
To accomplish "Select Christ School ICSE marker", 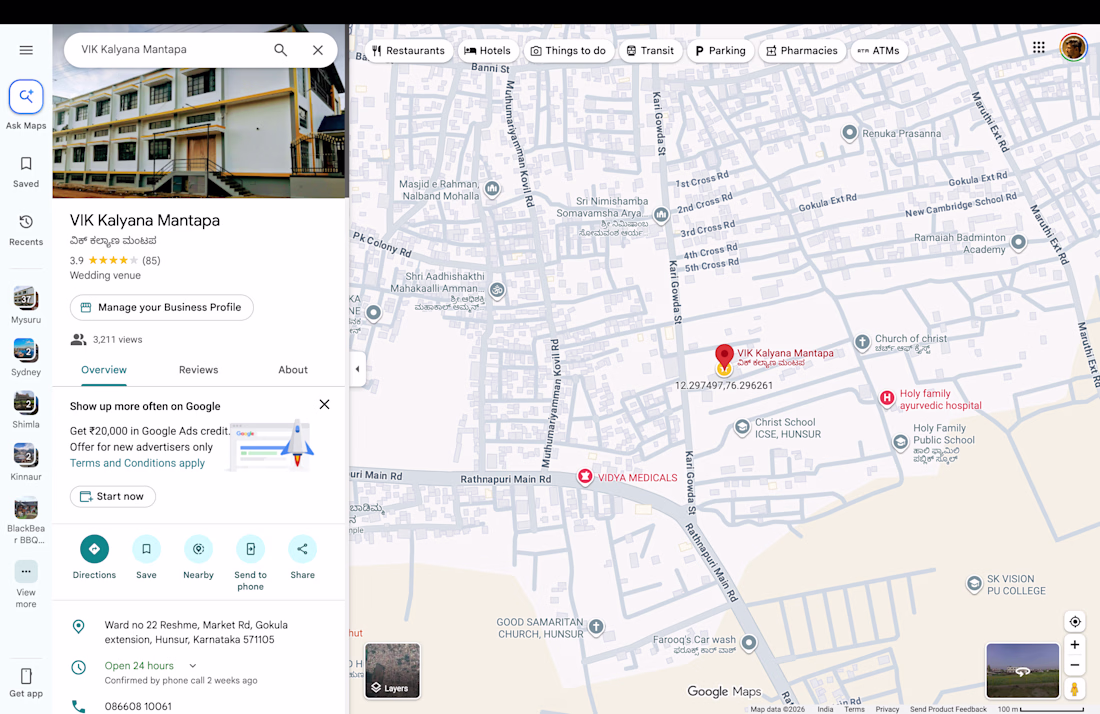I will pyautogui.click(x=742, y=427).
